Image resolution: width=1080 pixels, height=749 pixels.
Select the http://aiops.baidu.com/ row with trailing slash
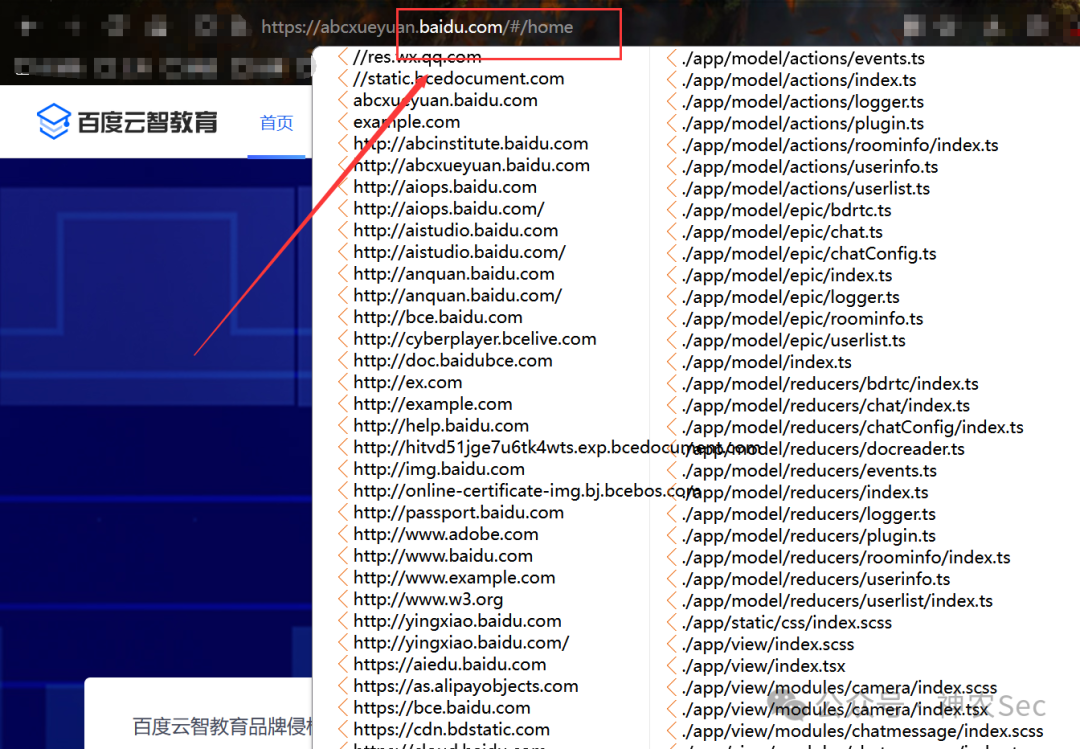tap(448, 209)
